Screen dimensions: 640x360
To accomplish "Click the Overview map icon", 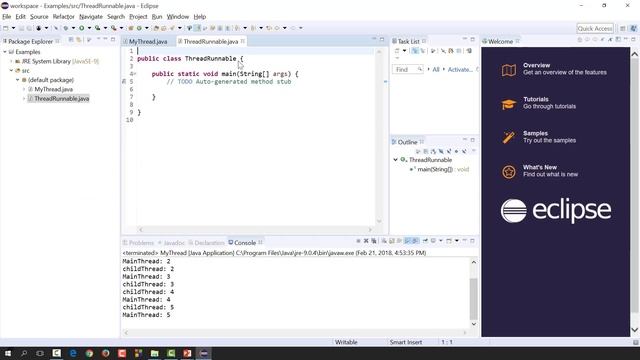I will 509,70.
